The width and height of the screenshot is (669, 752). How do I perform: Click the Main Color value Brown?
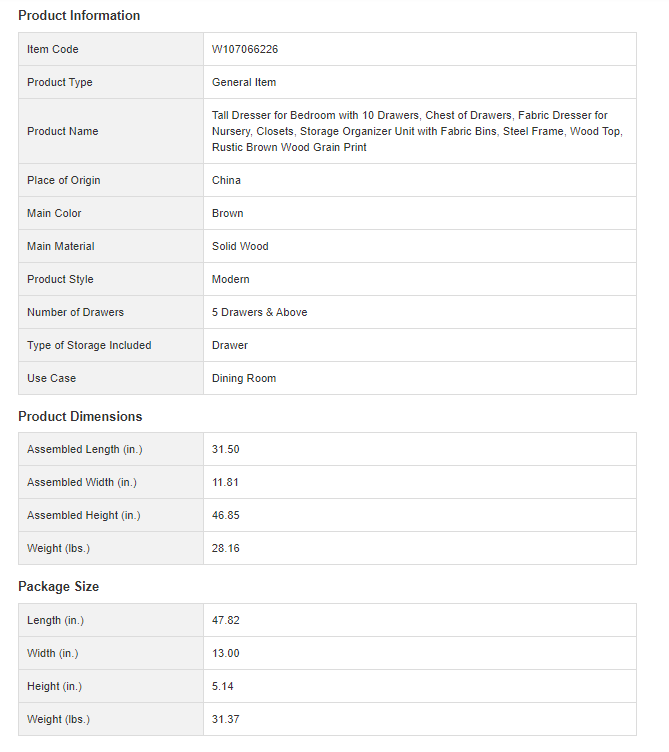click(227, 213)
